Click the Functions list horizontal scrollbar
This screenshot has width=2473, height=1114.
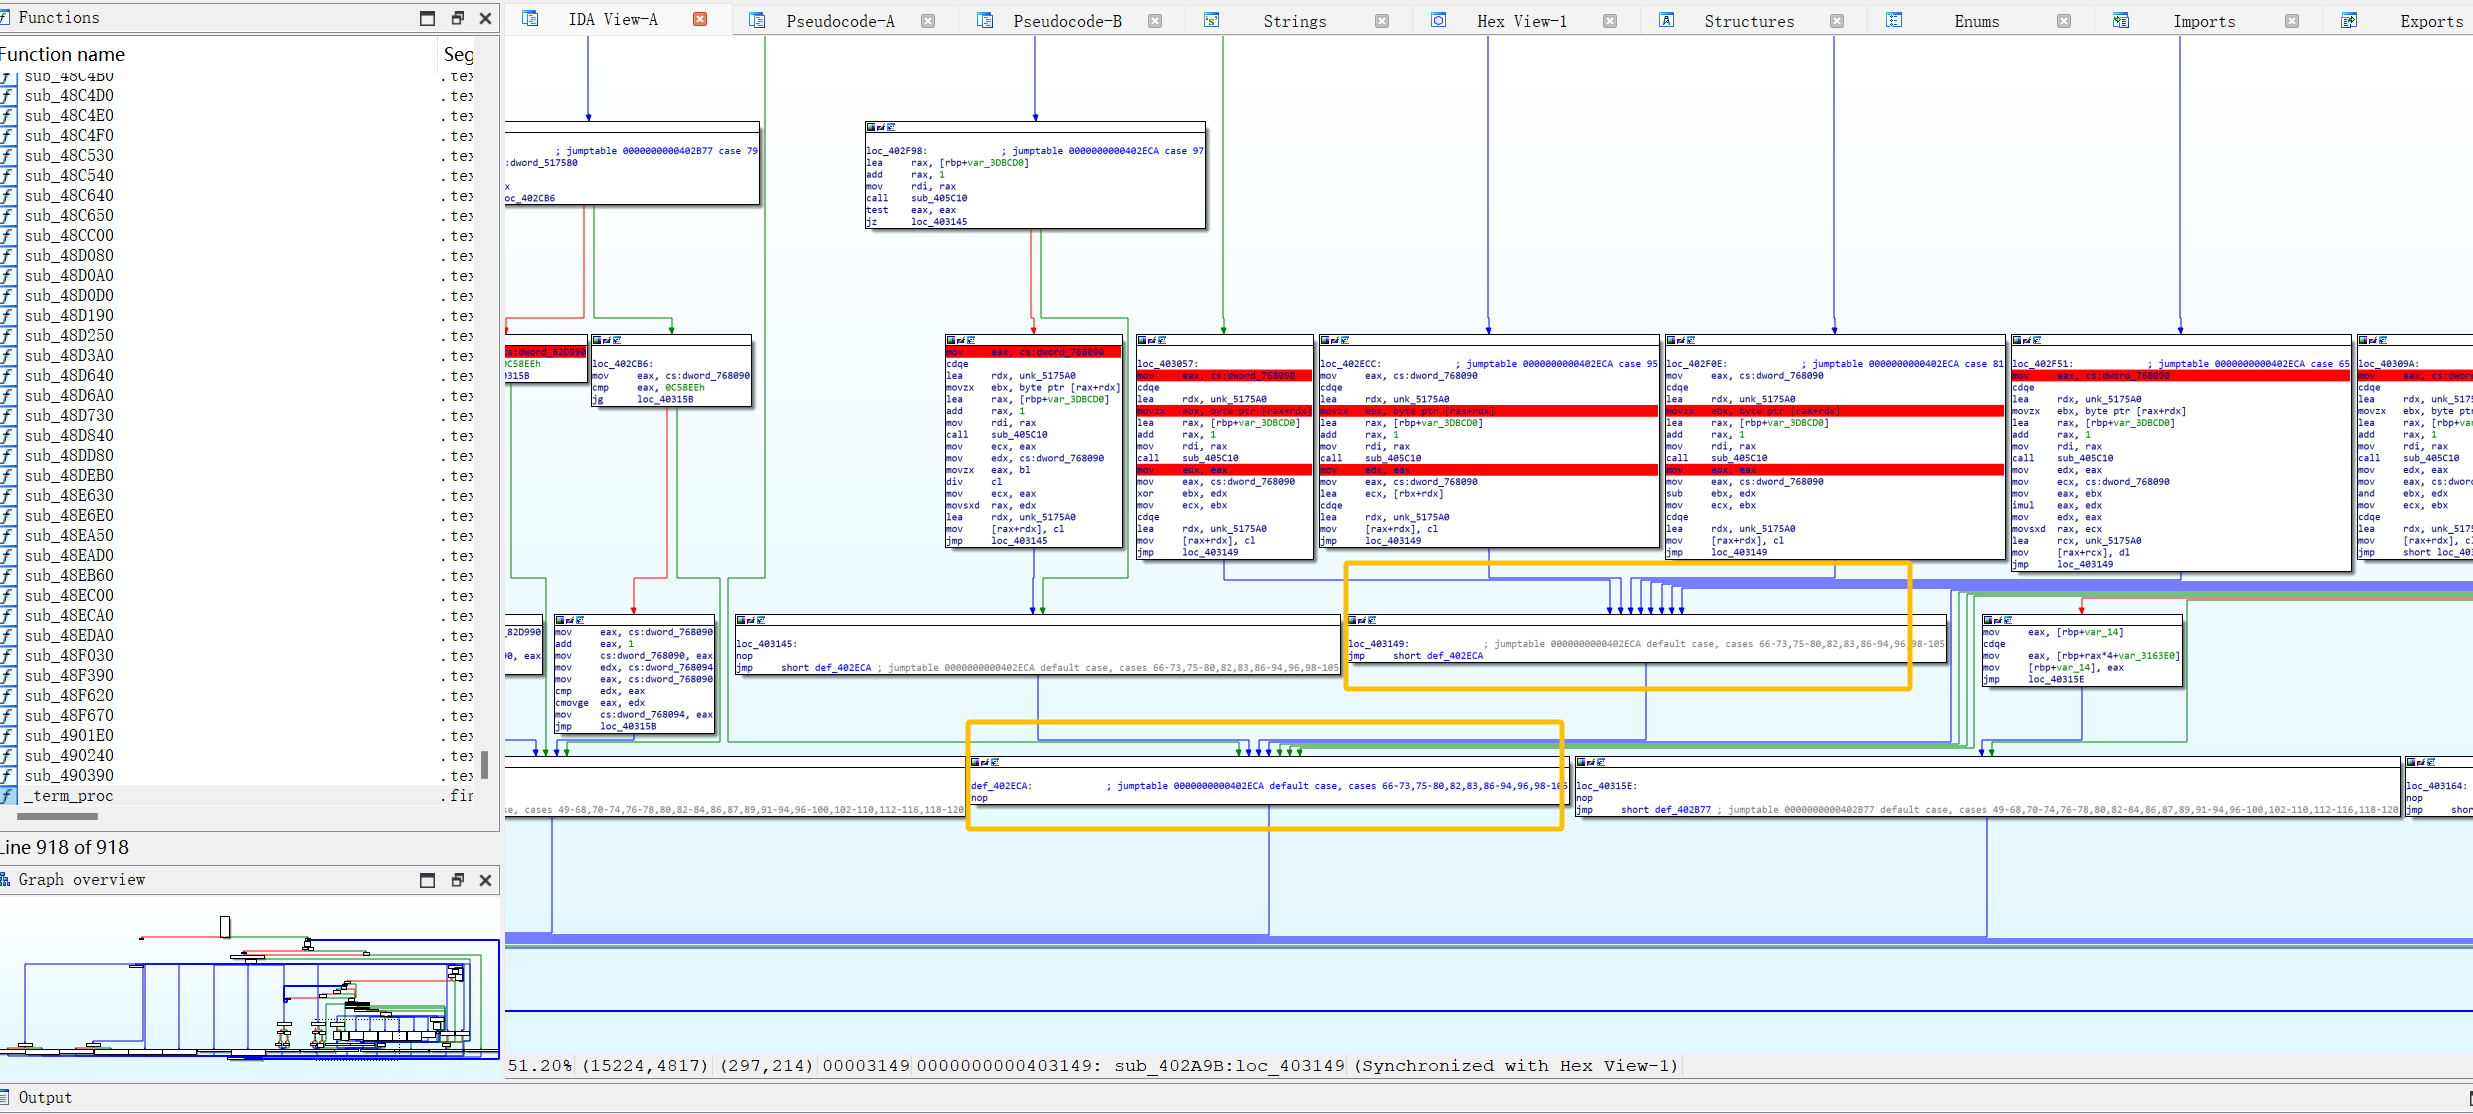point(58,816)
